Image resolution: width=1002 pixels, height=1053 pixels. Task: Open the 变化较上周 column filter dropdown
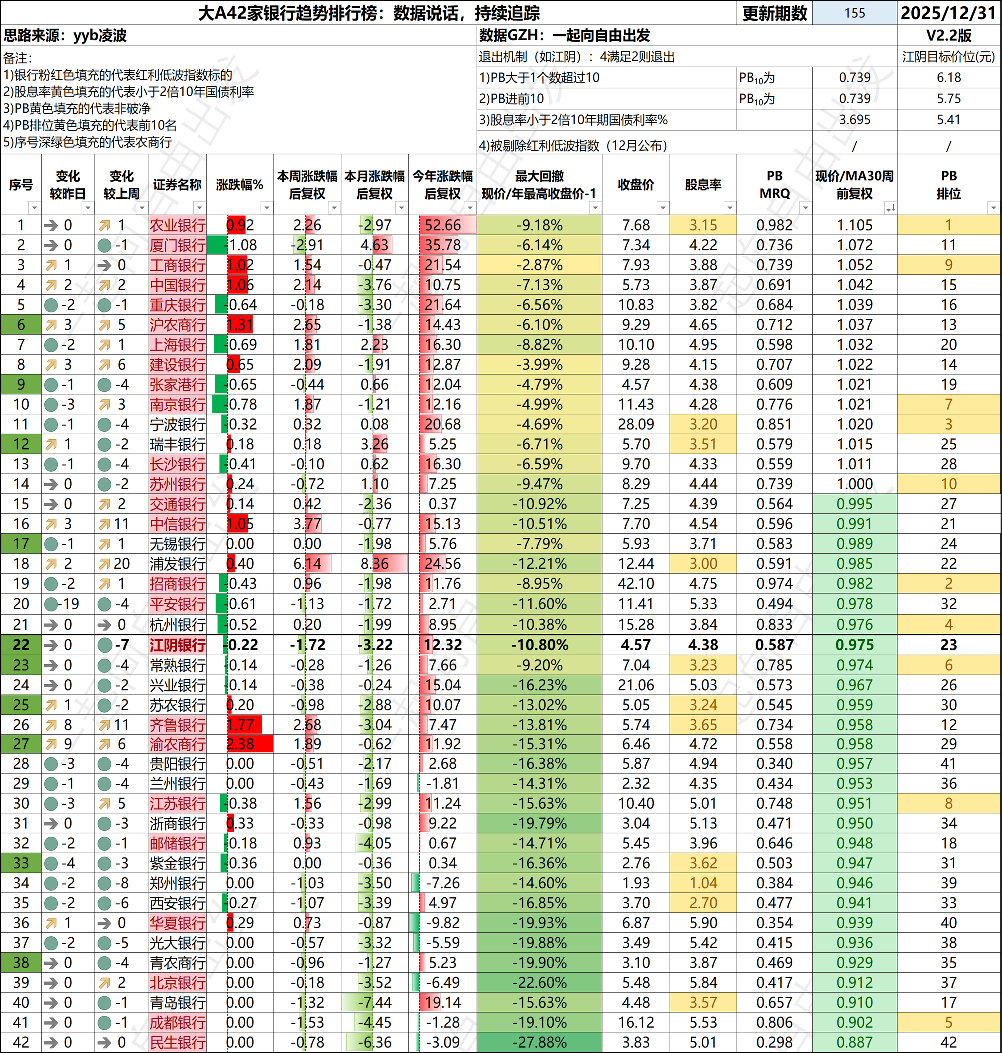click(x=141, y=208)
